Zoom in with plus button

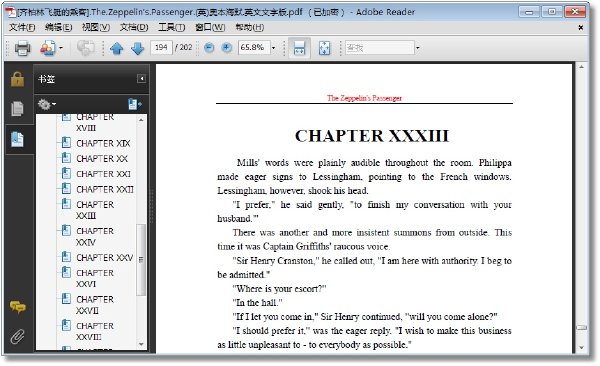[227, 47]
